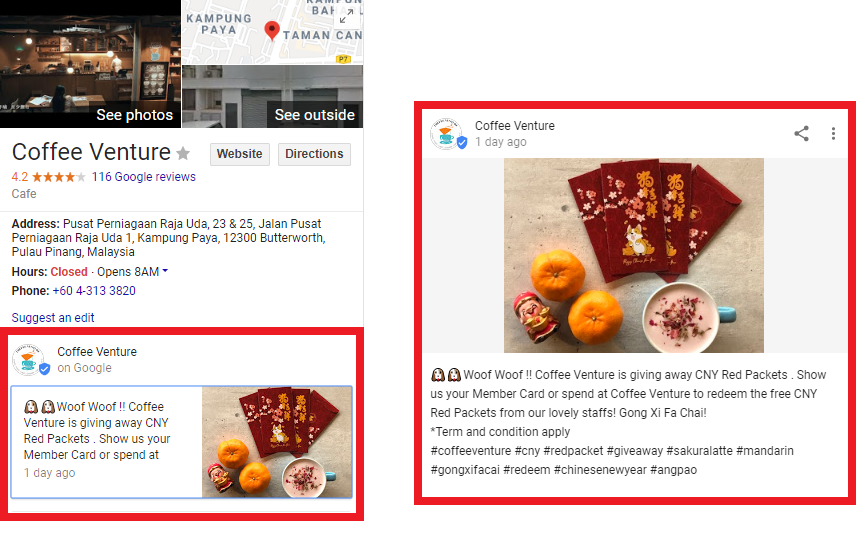Expand opening hours dropdown arrow
This screenshot has width=865, height=550.
pyautogui.click(x=165, y=271)
